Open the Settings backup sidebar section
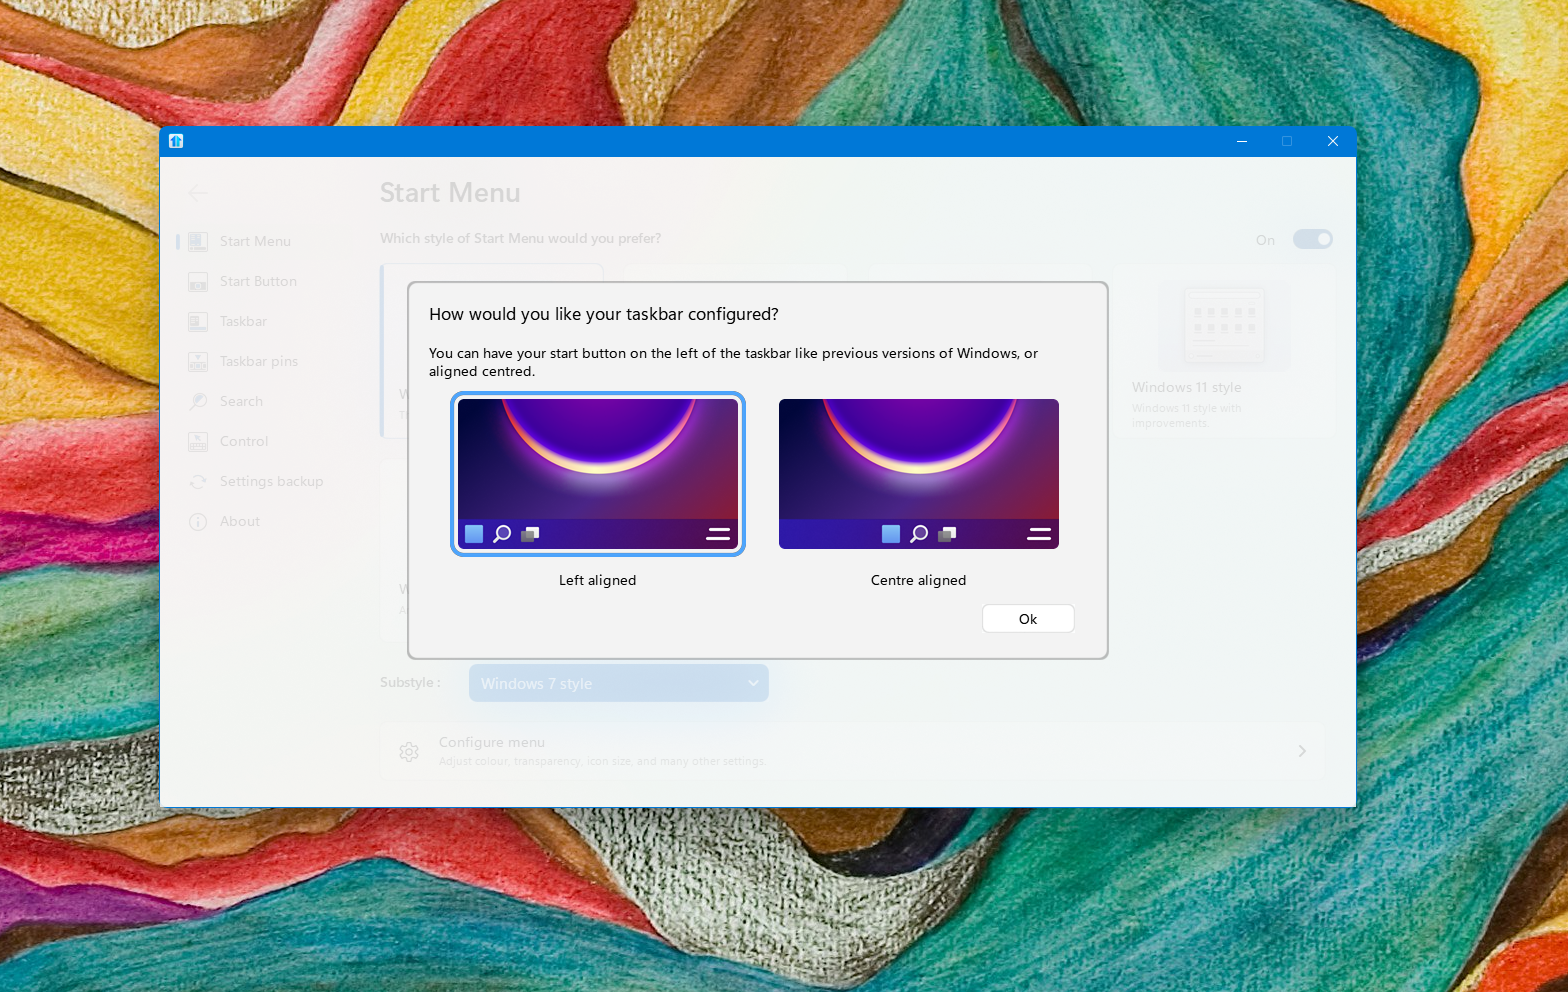 pyautogui.click(x=265, y=481)
